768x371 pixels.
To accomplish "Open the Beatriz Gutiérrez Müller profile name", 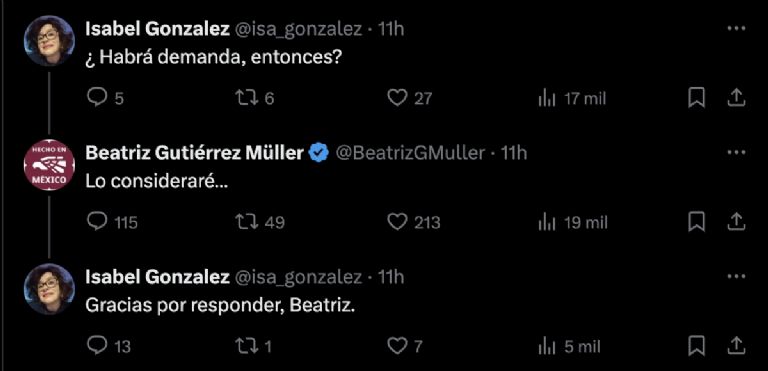I will point(194,153).
